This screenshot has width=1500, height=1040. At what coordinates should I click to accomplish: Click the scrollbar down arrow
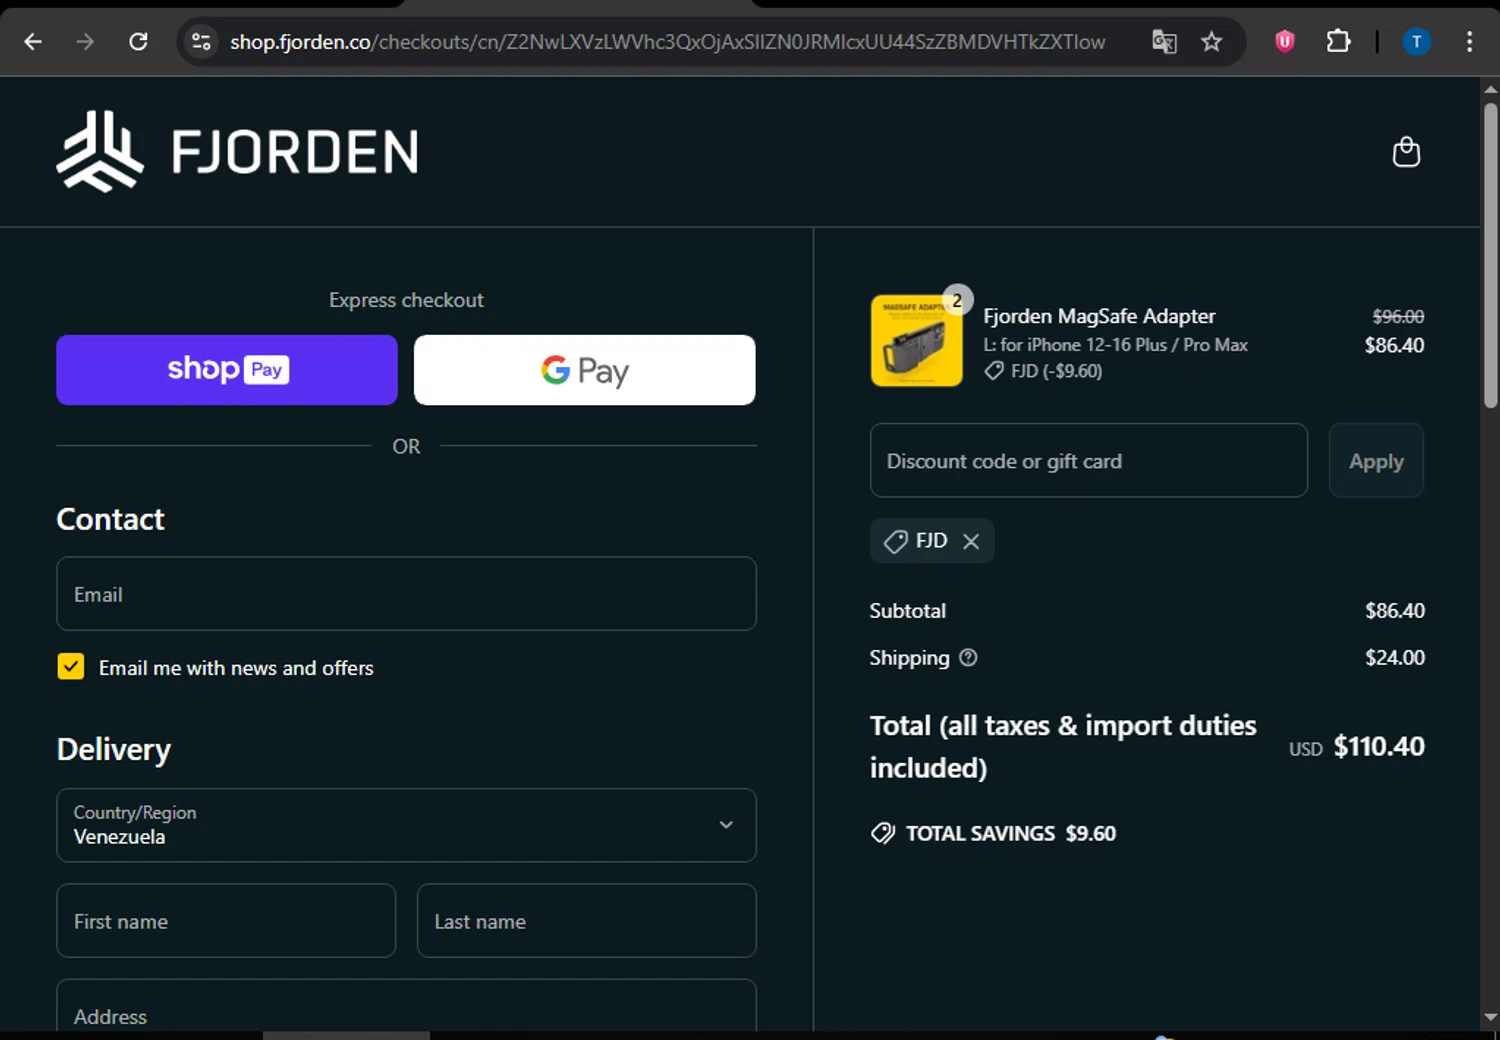click(x=1490, y=1017)
